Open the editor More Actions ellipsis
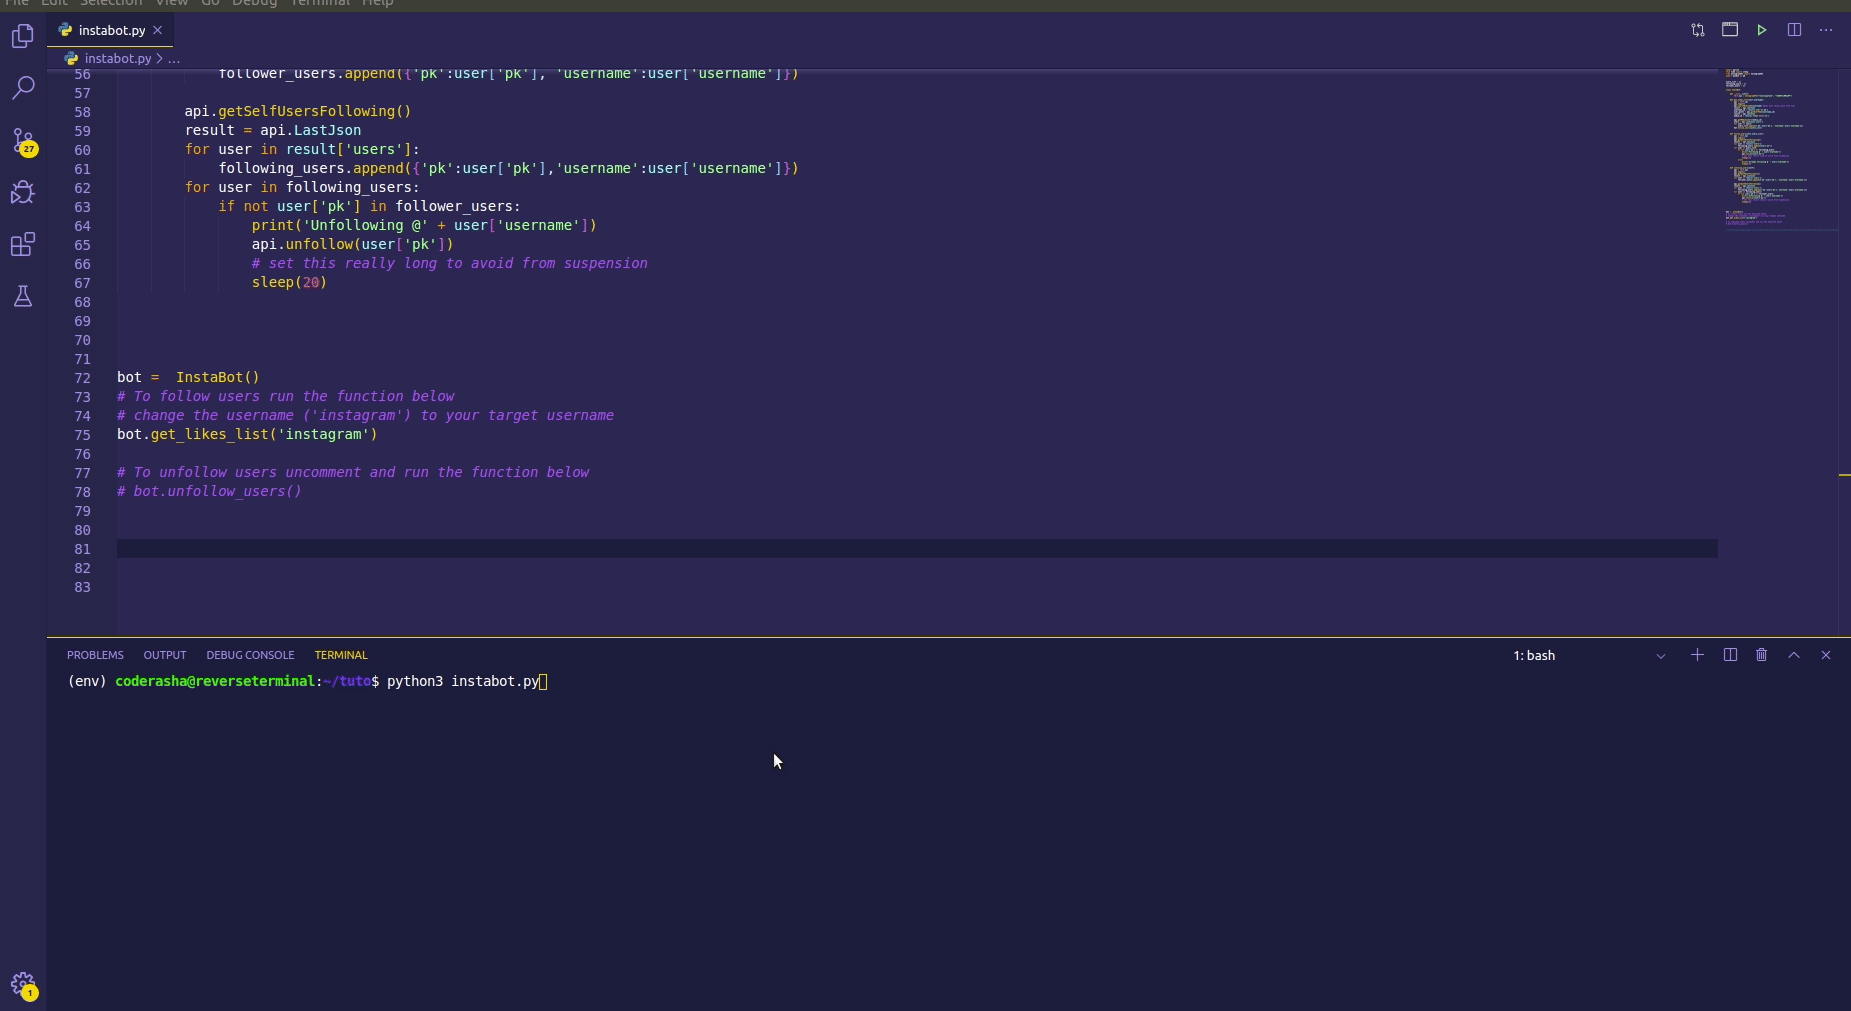 (1826, 30)
